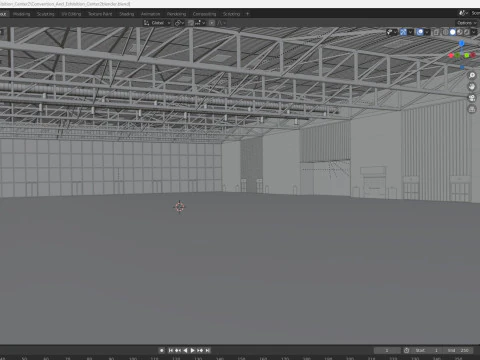Click the End frame field
The image size is (480, 360).
click(x=458, y=350)
